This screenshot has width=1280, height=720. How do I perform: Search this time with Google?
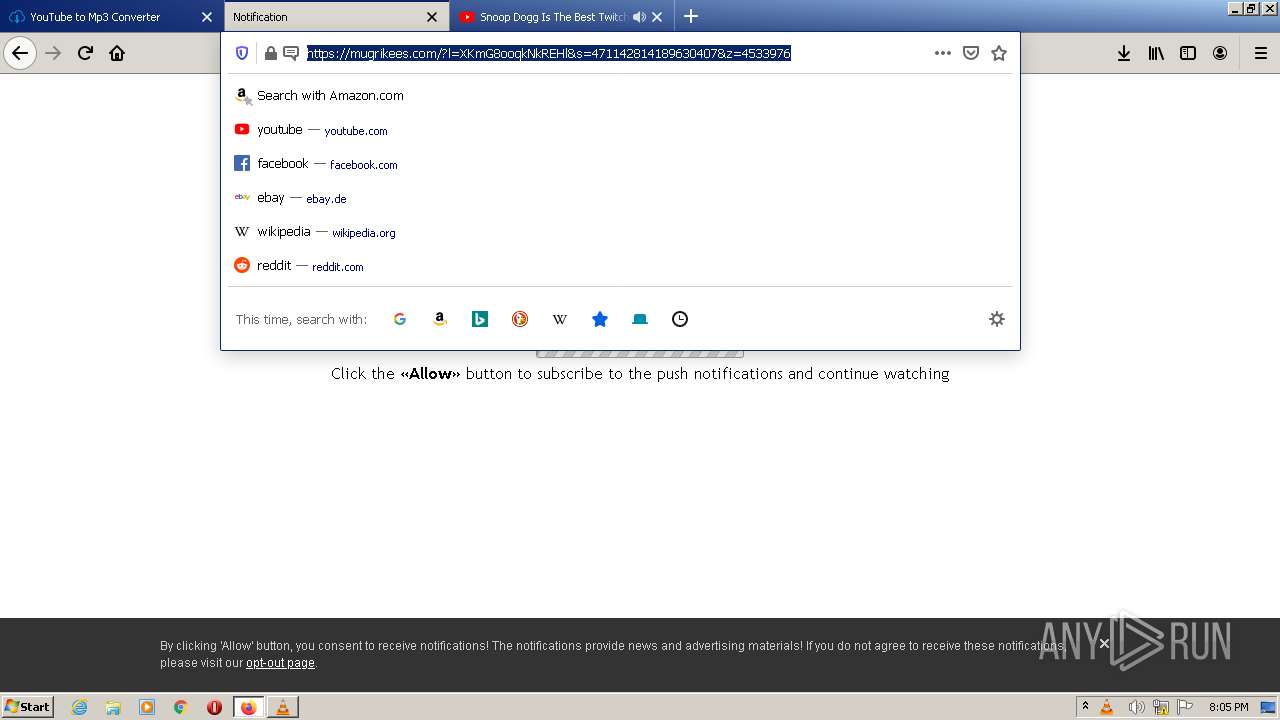click(x=400, y=319)
